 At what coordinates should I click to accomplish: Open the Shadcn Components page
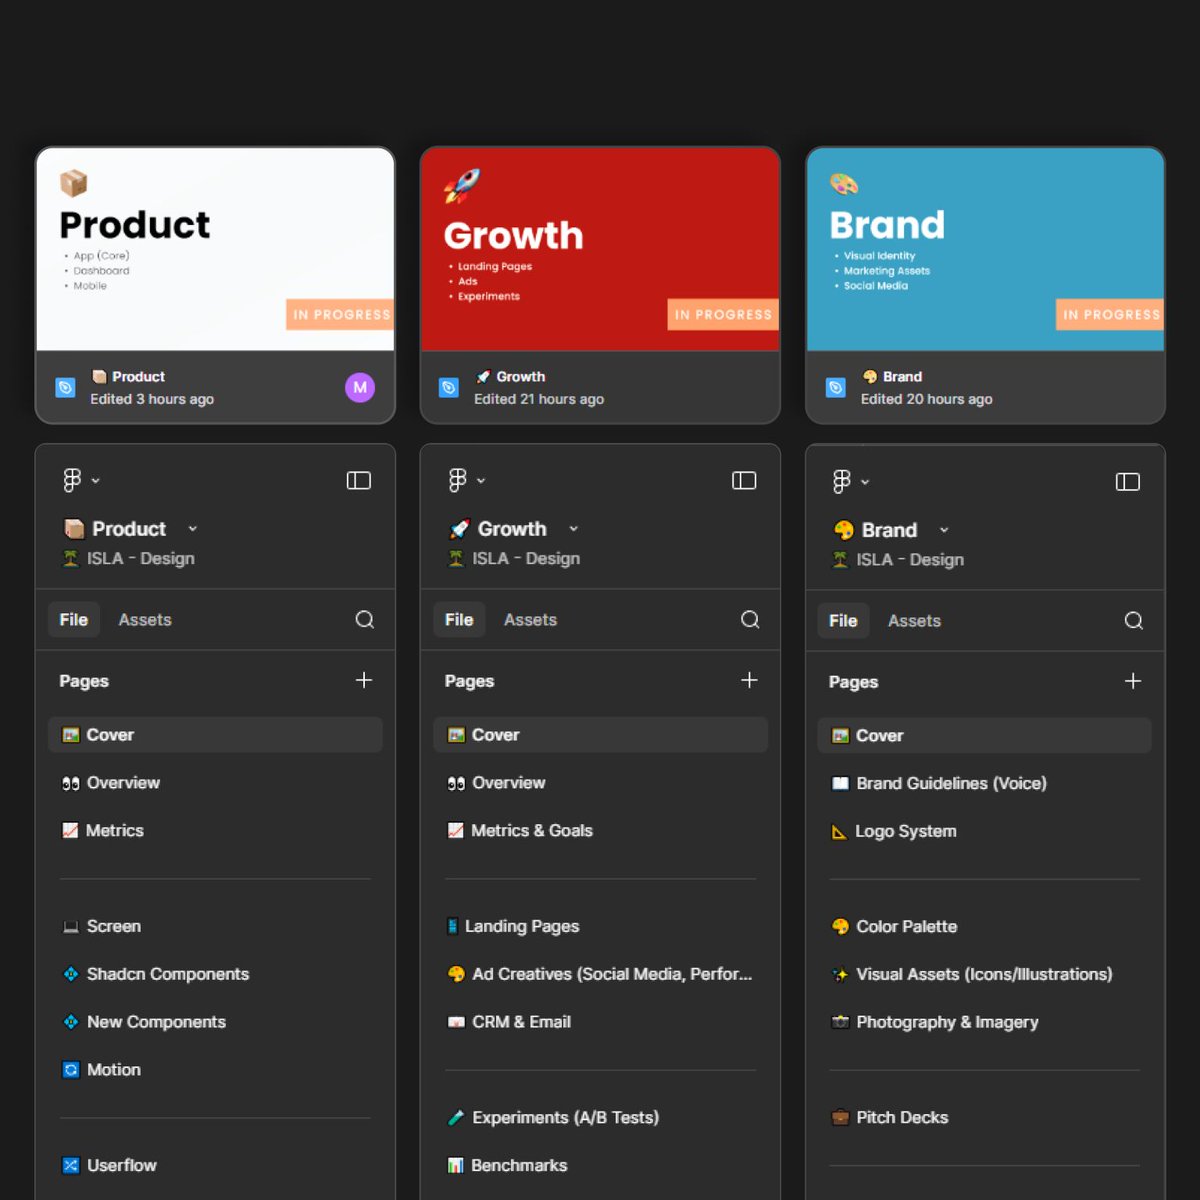click(215, 974)
